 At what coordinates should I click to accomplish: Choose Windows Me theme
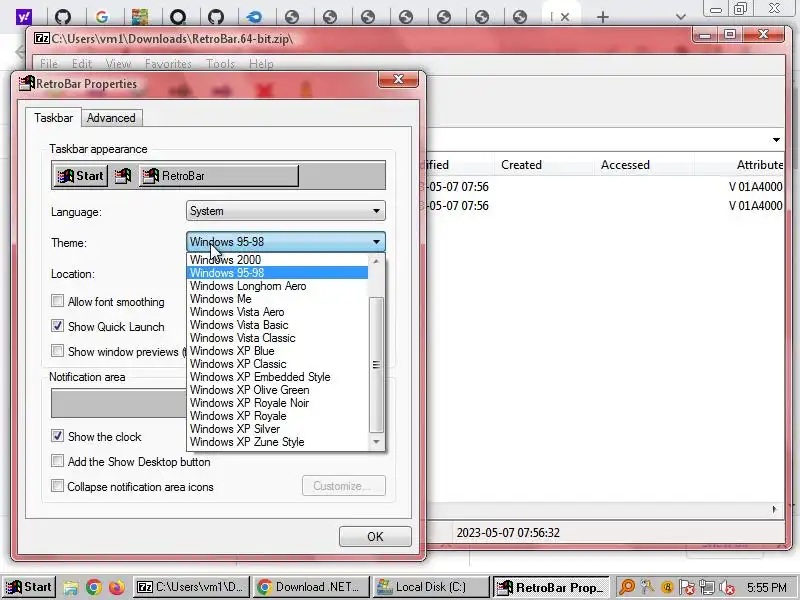coord(278,299)
